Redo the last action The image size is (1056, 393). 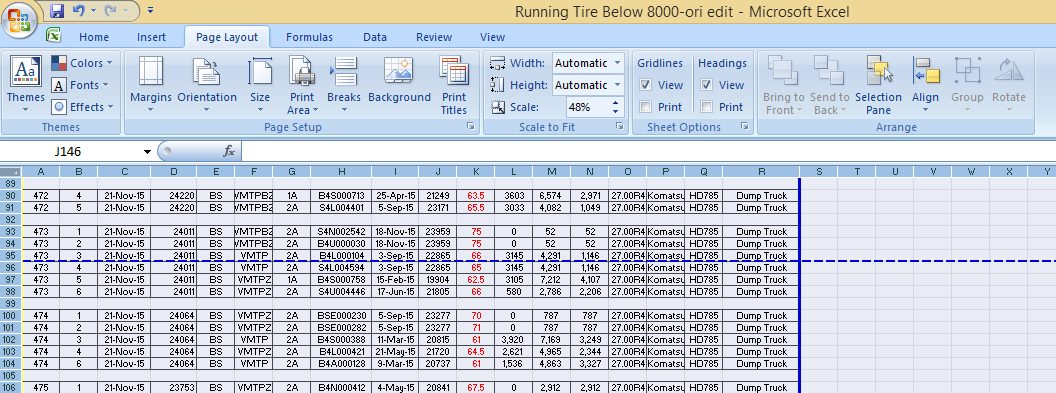point(111,11)
